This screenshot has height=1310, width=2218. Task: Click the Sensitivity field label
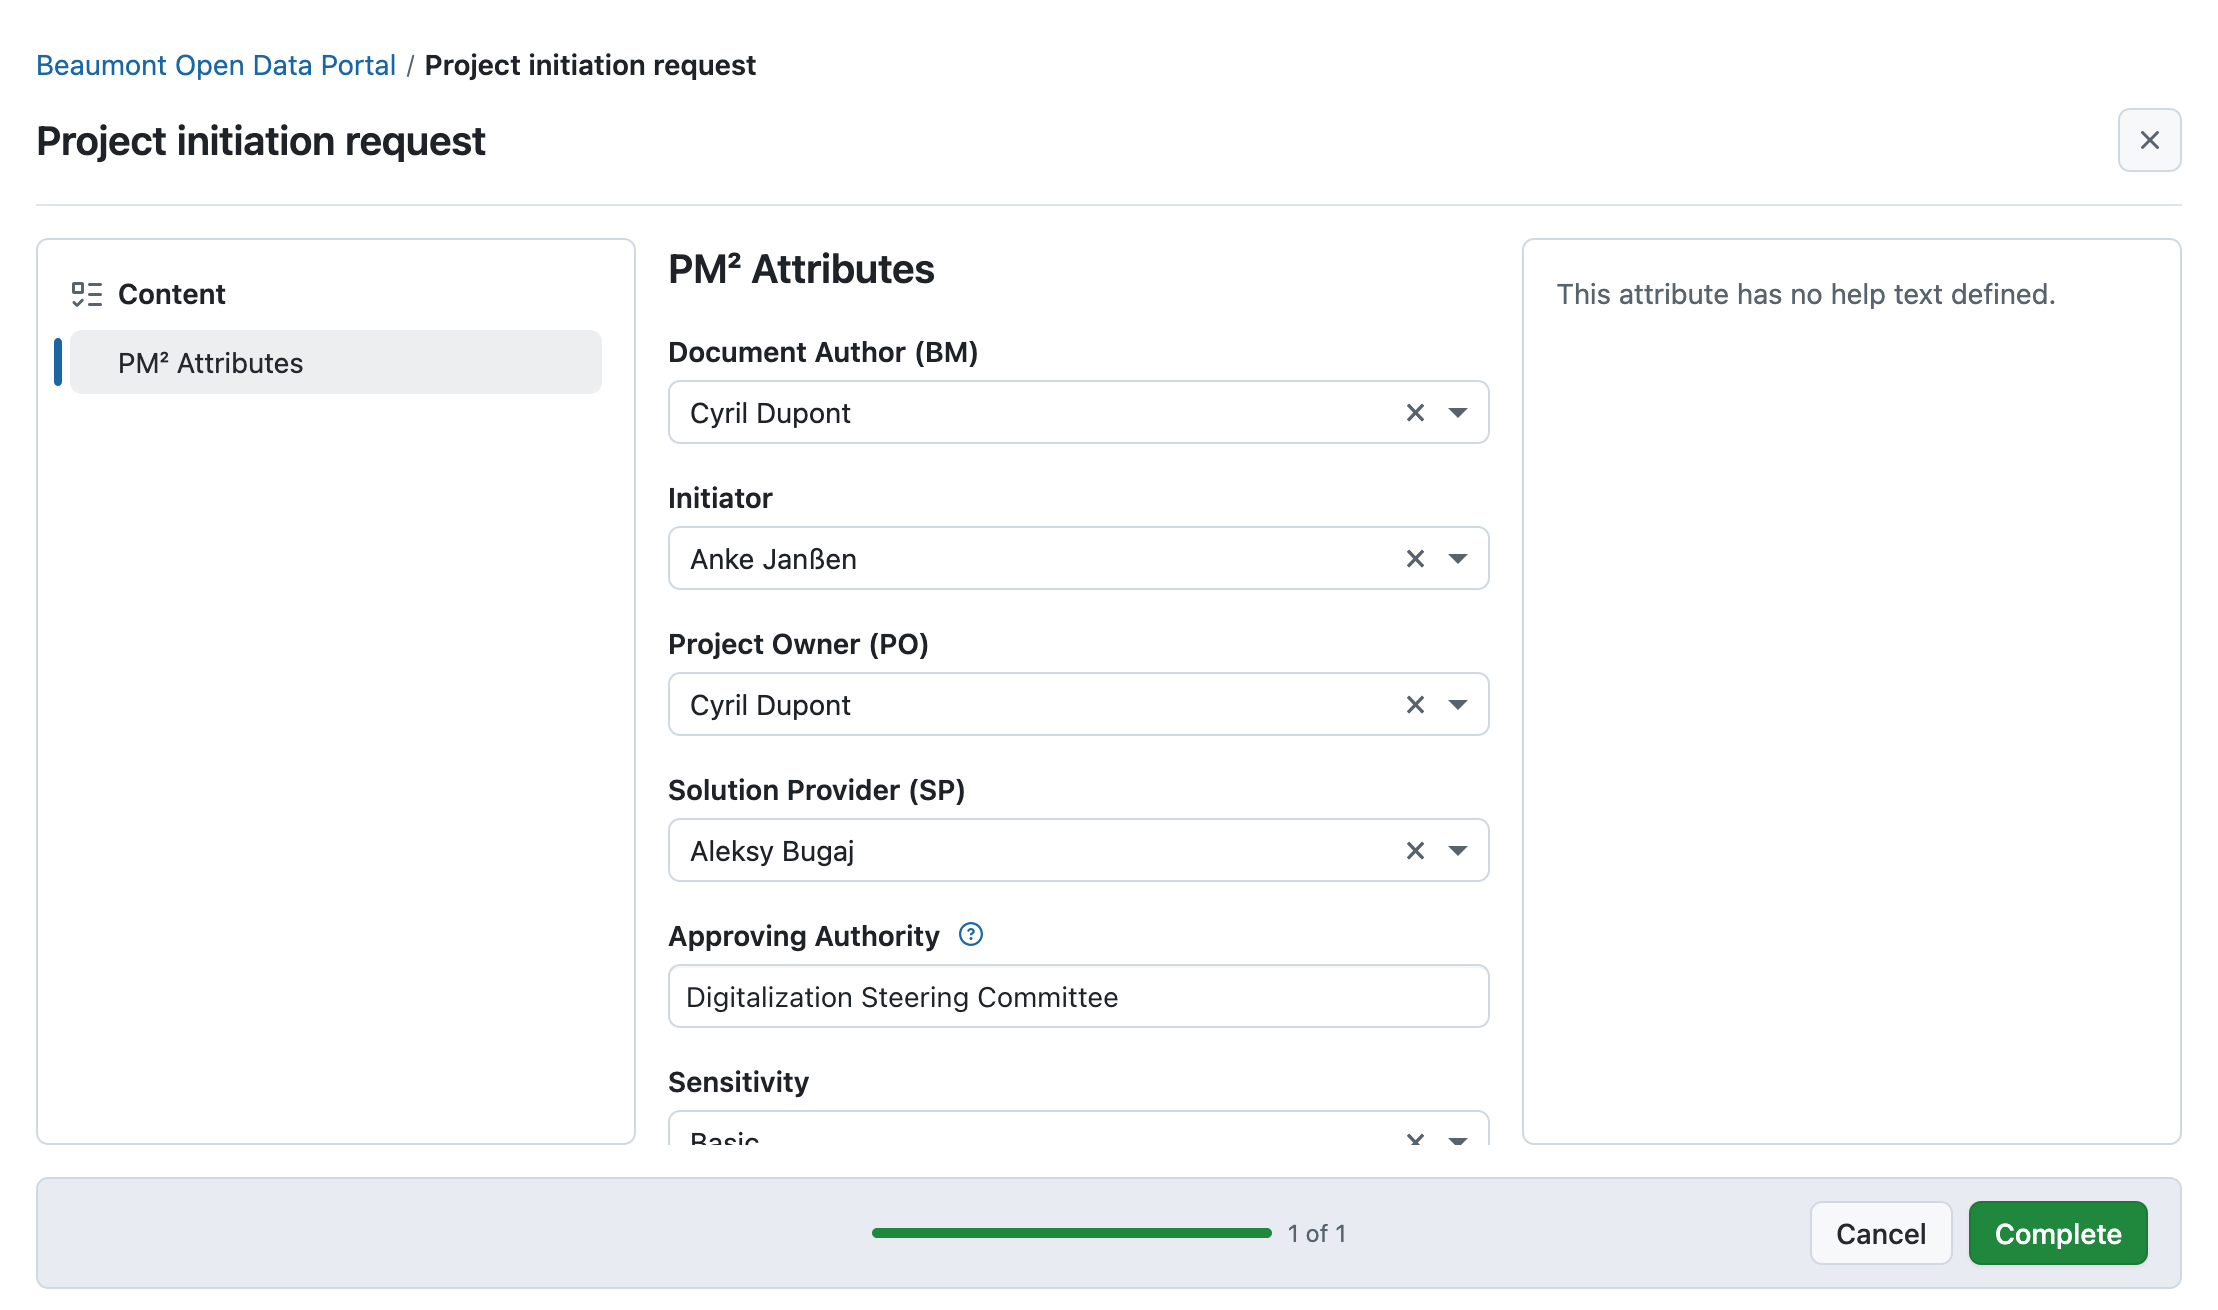pos(738,1082)
